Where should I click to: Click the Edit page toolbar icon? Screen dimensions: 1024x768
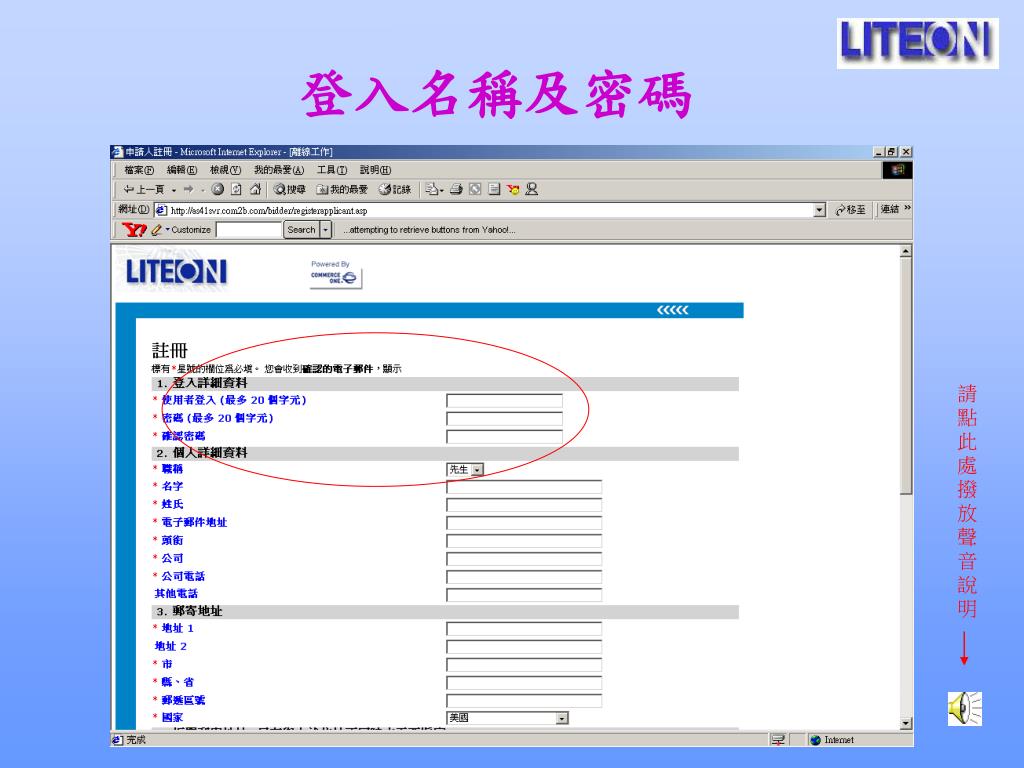click(x=475, y=189)
